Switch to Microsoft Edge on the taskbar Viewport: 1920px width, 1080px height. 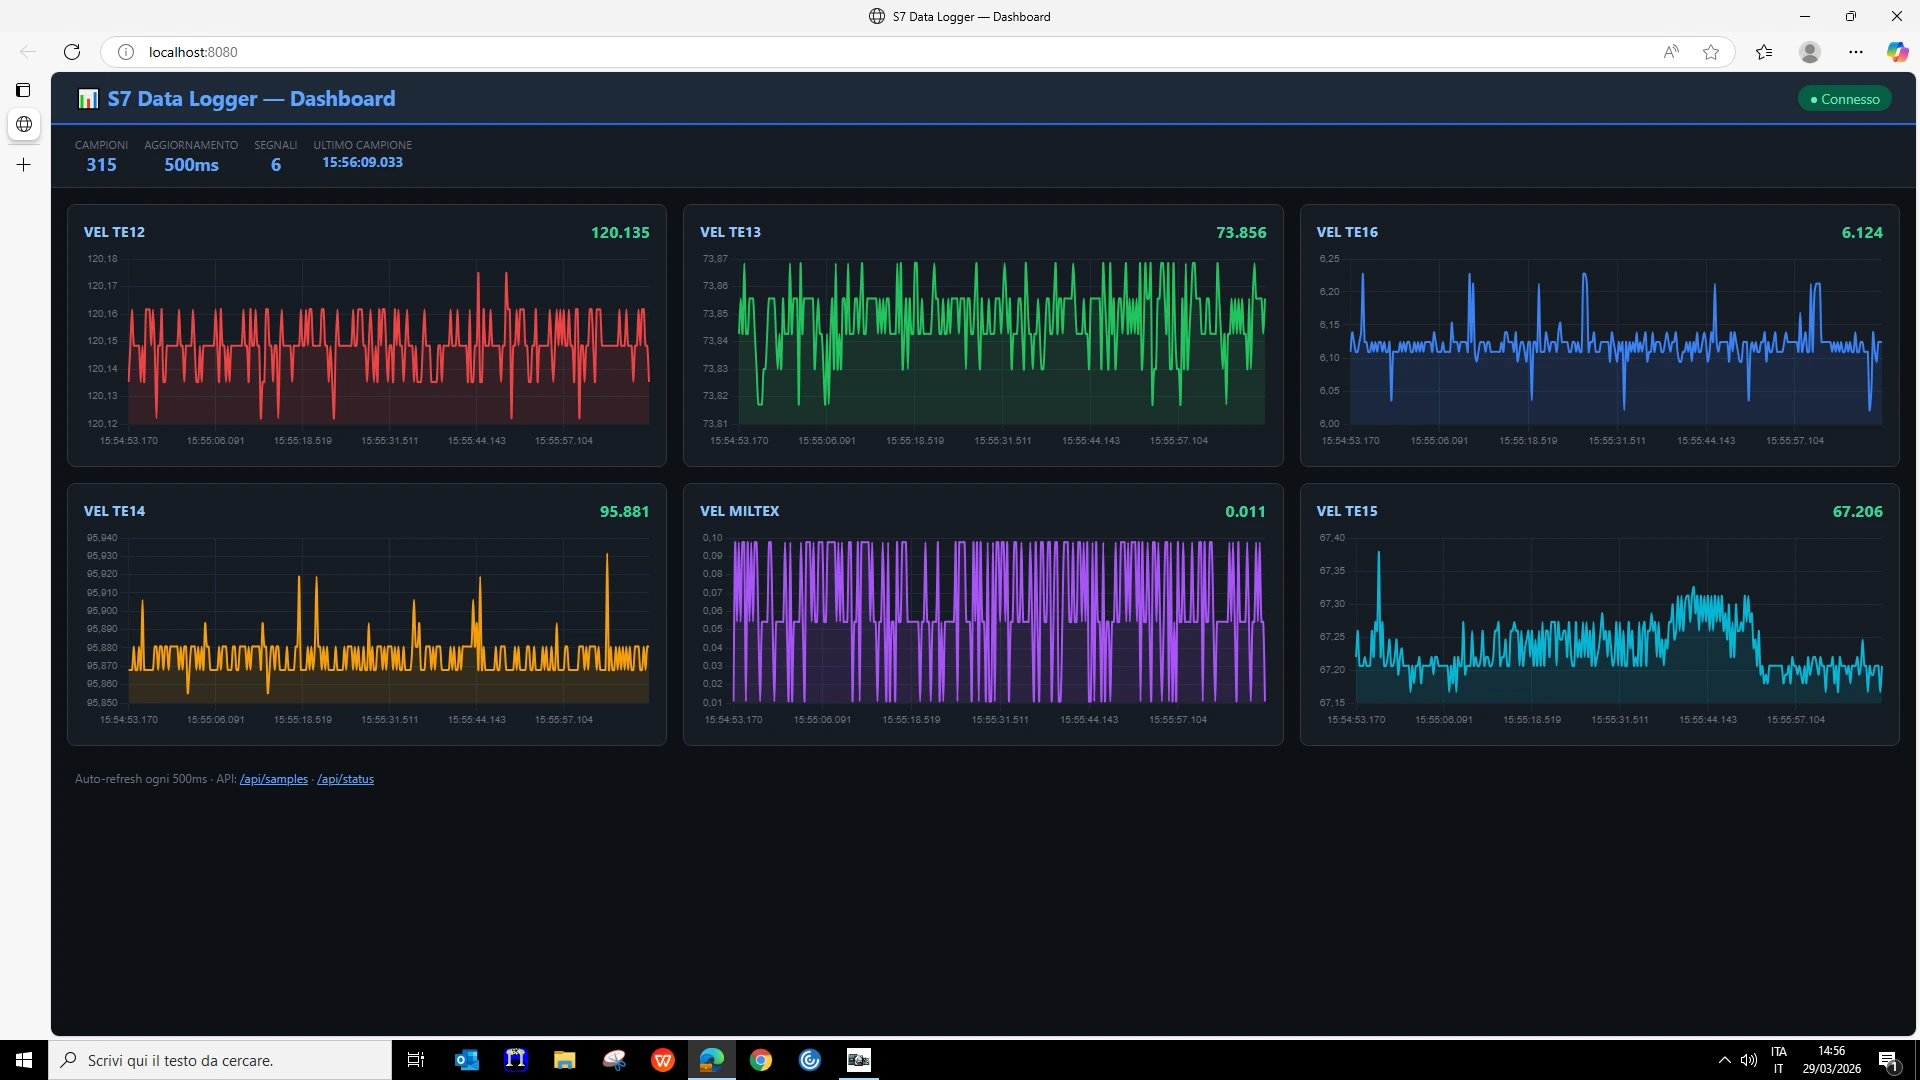click(712, 1060)
